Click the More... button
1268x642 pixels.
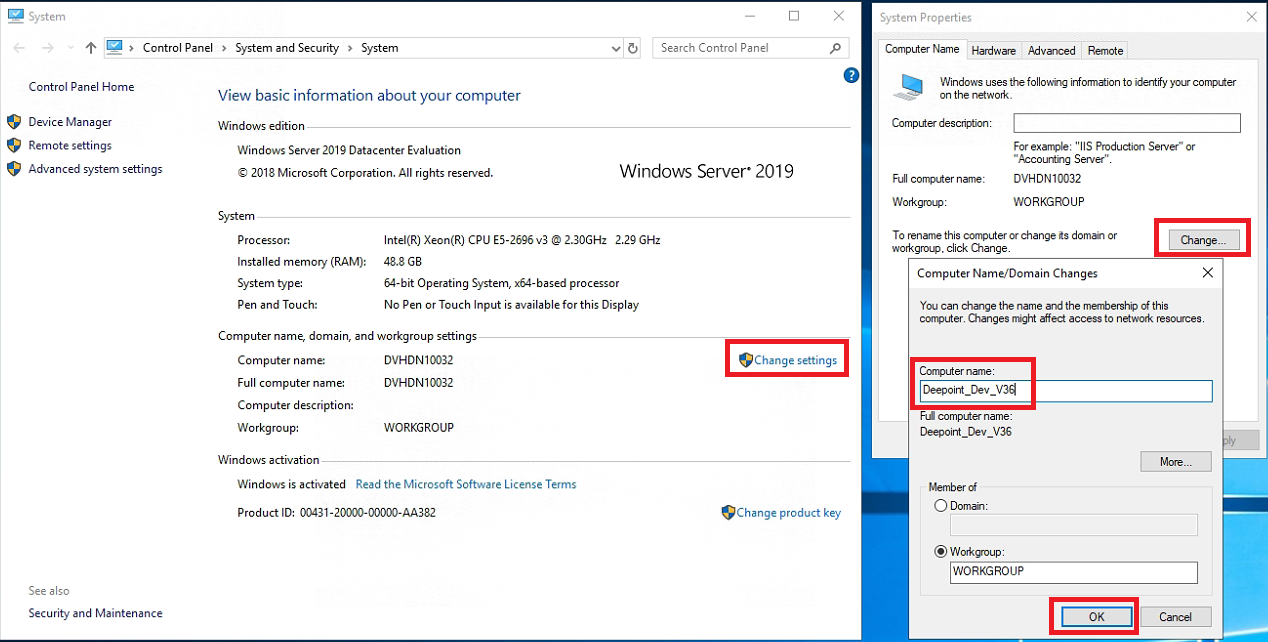coord(1175,462)
